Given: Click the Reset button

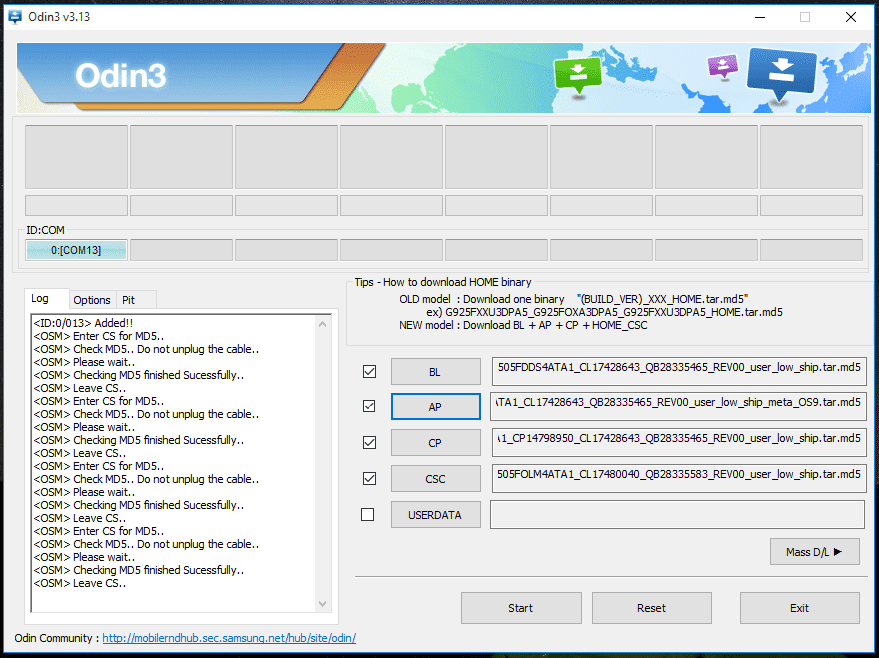Looking at the screenshot, I should click(x=651, y=608).
